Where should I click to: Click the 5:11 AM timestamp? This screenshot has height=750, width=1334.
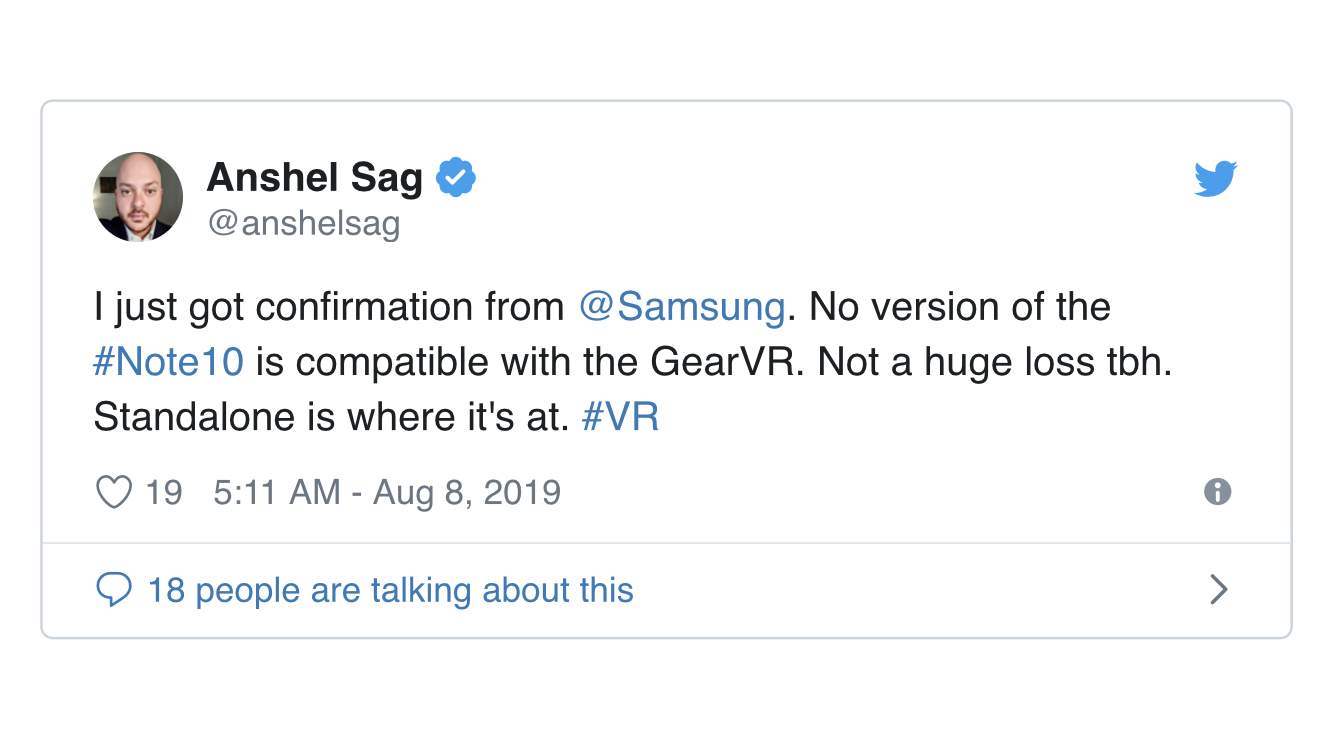pyautogui.click(x=277, y=492)
